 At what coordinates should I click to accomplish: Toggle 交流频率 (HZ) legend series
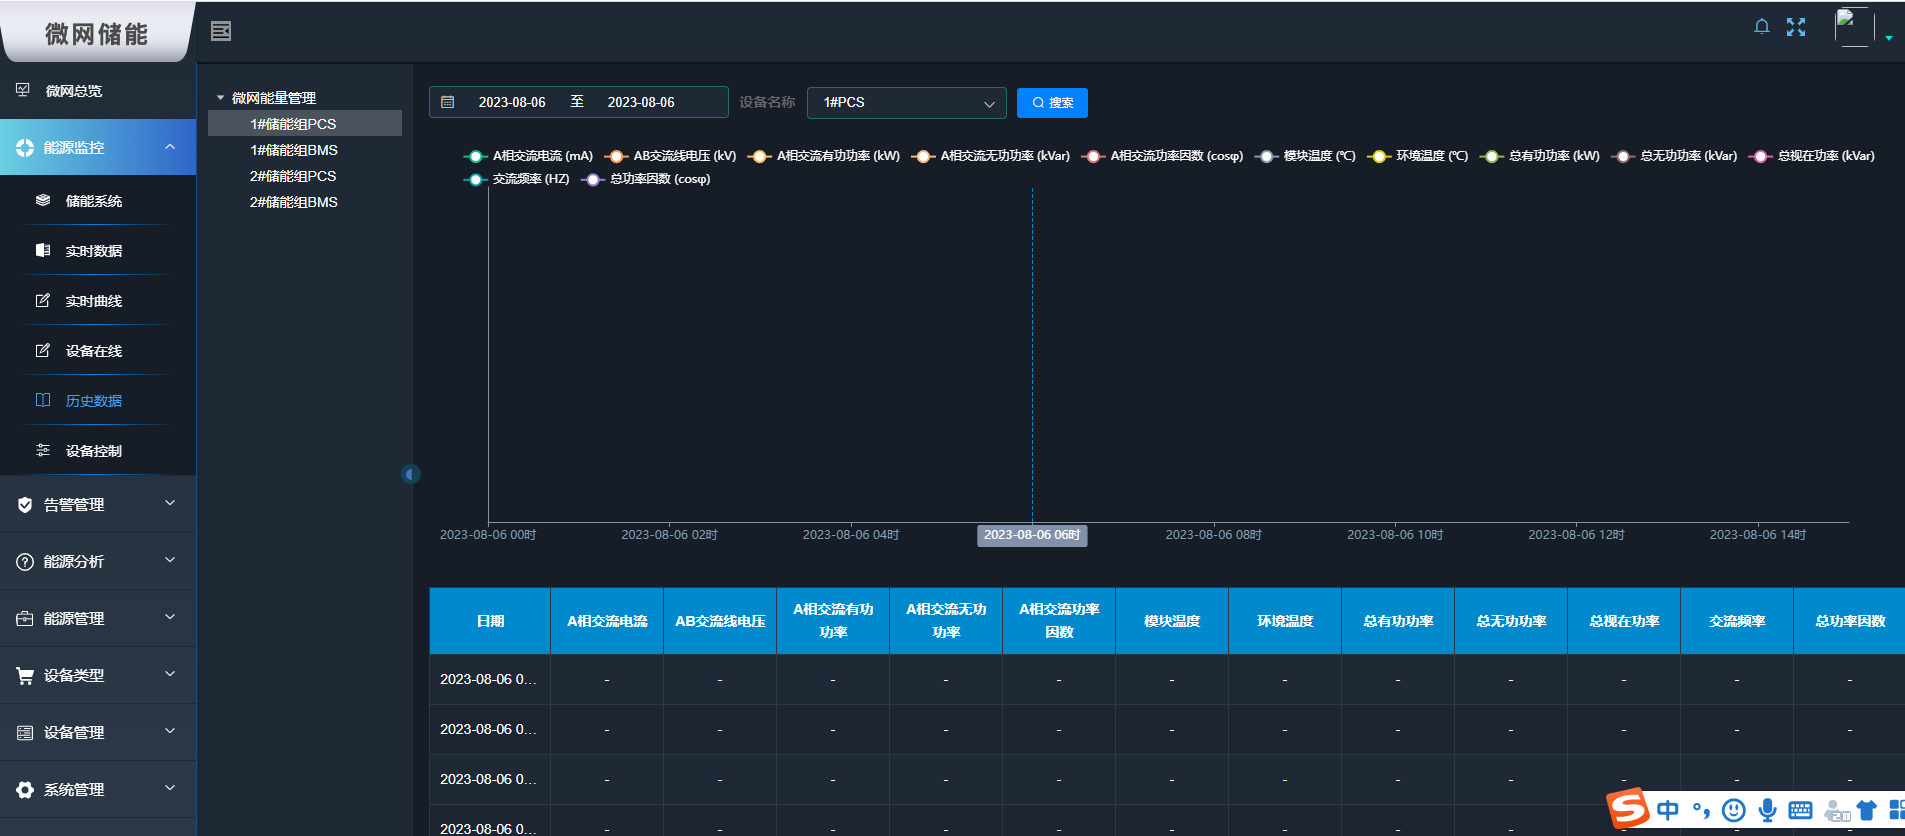tap(516, 179)
